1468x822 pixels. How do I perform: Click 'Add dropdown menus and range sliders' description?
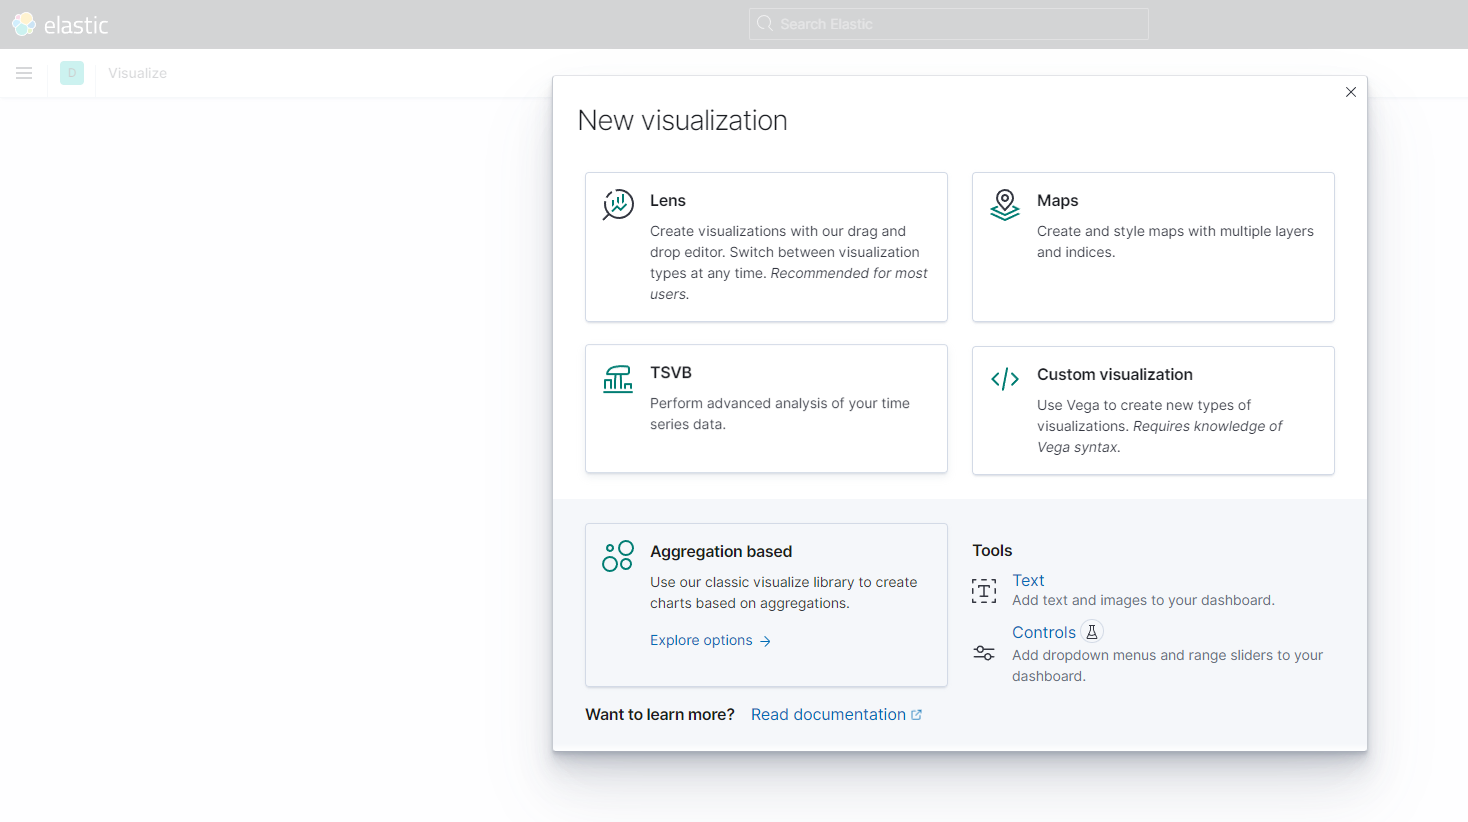tap(1167, 666)
